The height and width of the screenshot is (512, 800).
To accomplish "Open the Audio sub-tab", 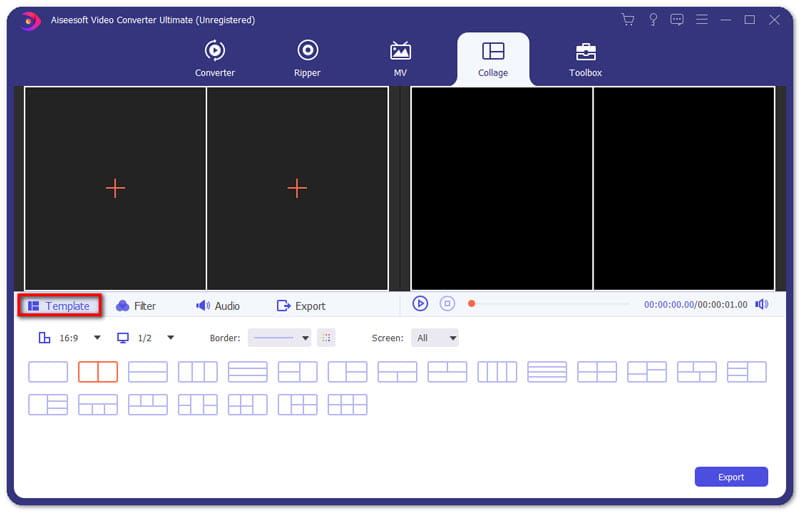I will (x=218, y=306).
